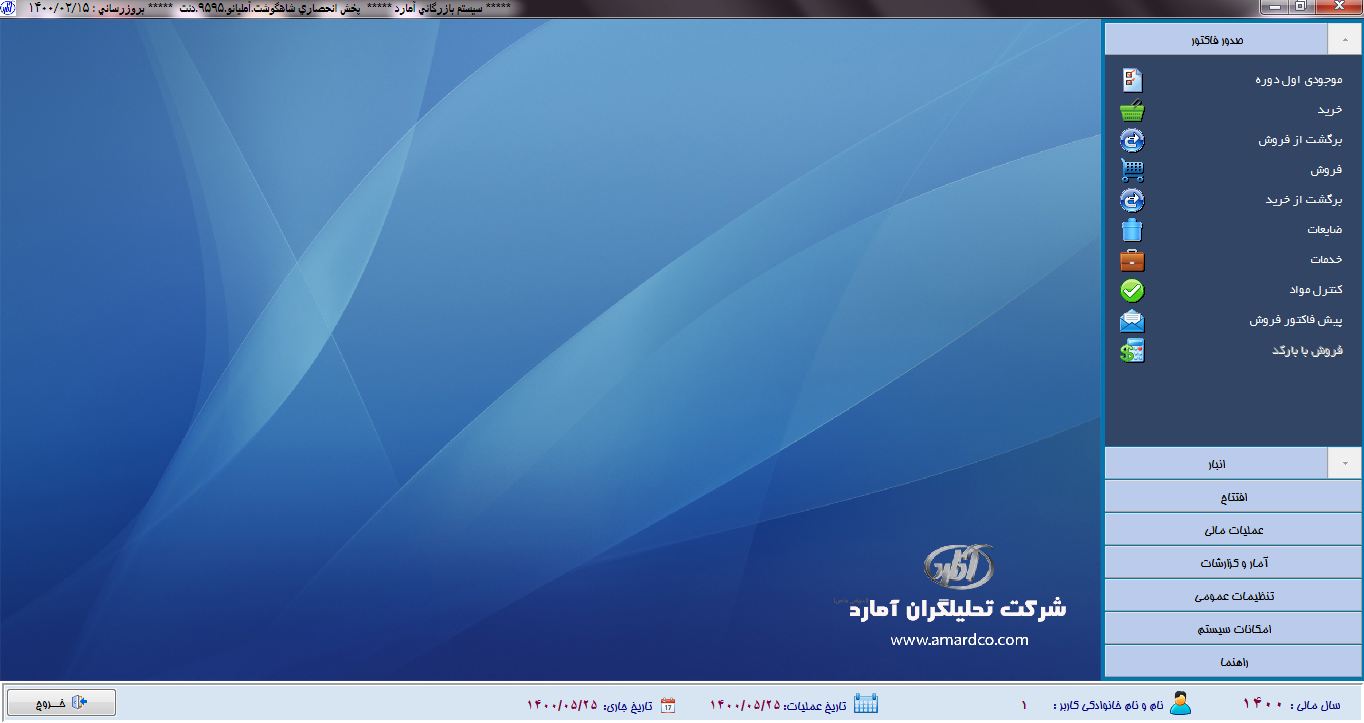Open the راهنما help section

(x=1233, y=662)
